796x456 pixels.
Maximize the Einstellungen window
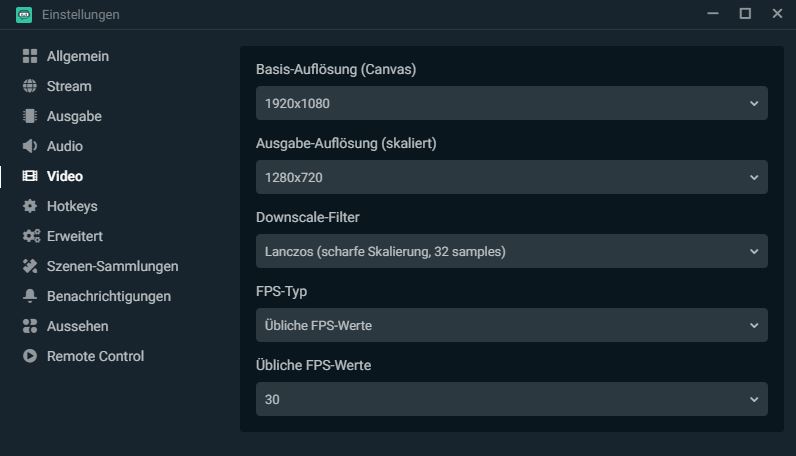(745, 14)
